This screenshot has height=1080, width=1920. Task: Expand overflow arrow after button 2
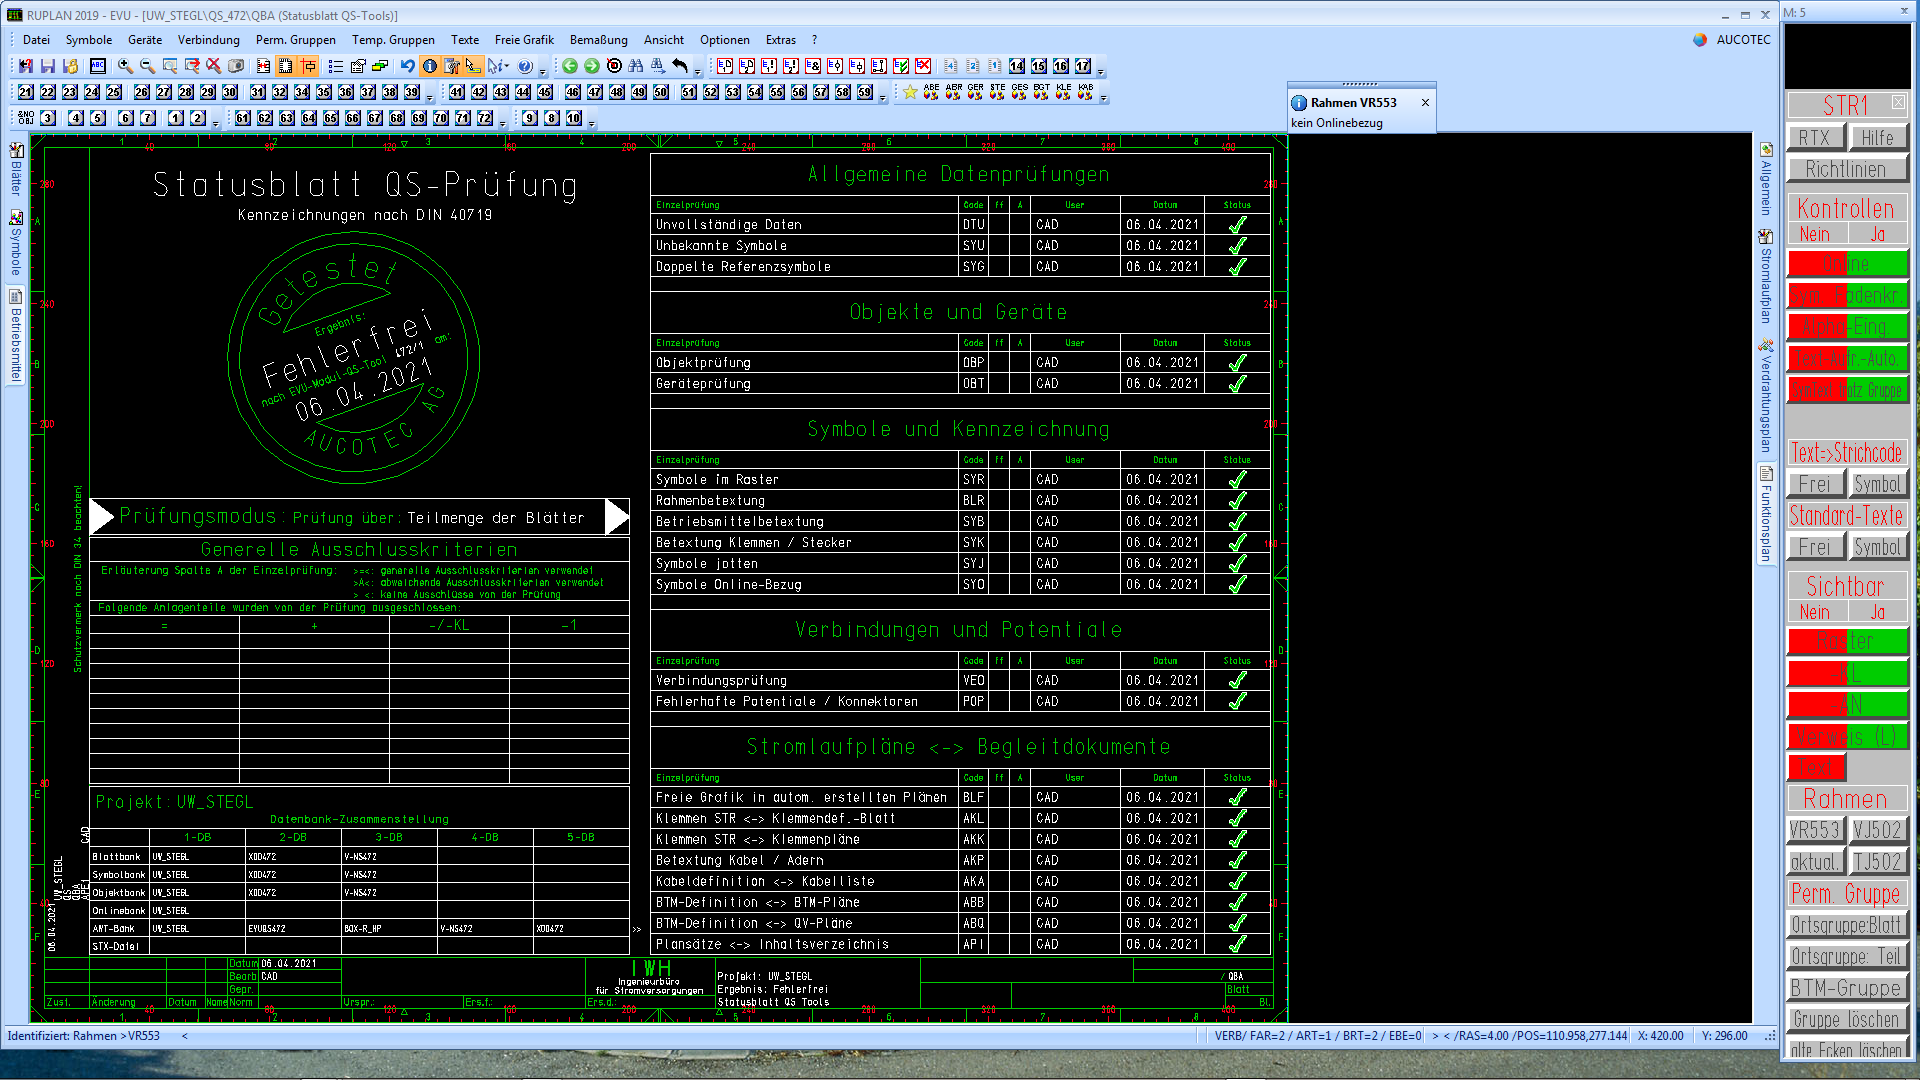[x=216, y=123]
